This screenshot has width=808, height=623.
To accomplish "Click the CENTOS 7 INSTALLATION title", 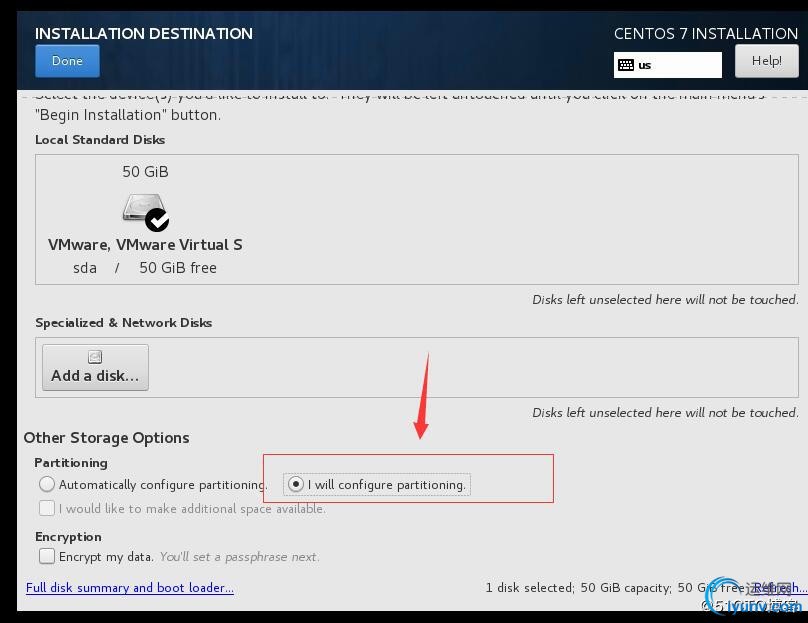I will coord(706,33).
